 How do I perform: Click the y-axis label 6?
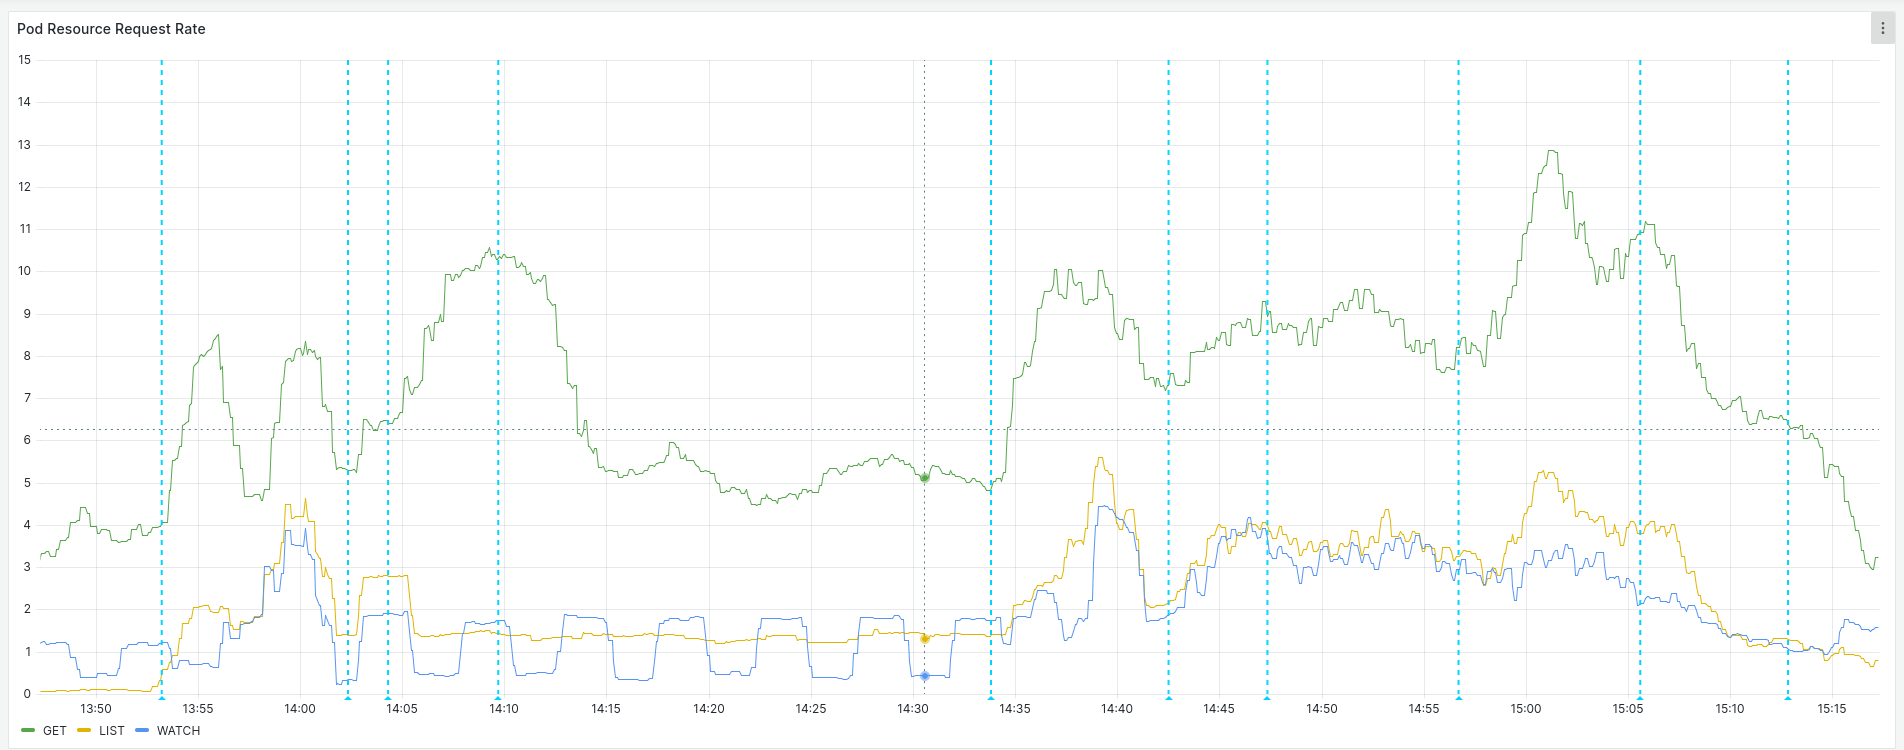pyautogui.click(x=27, y=440)
